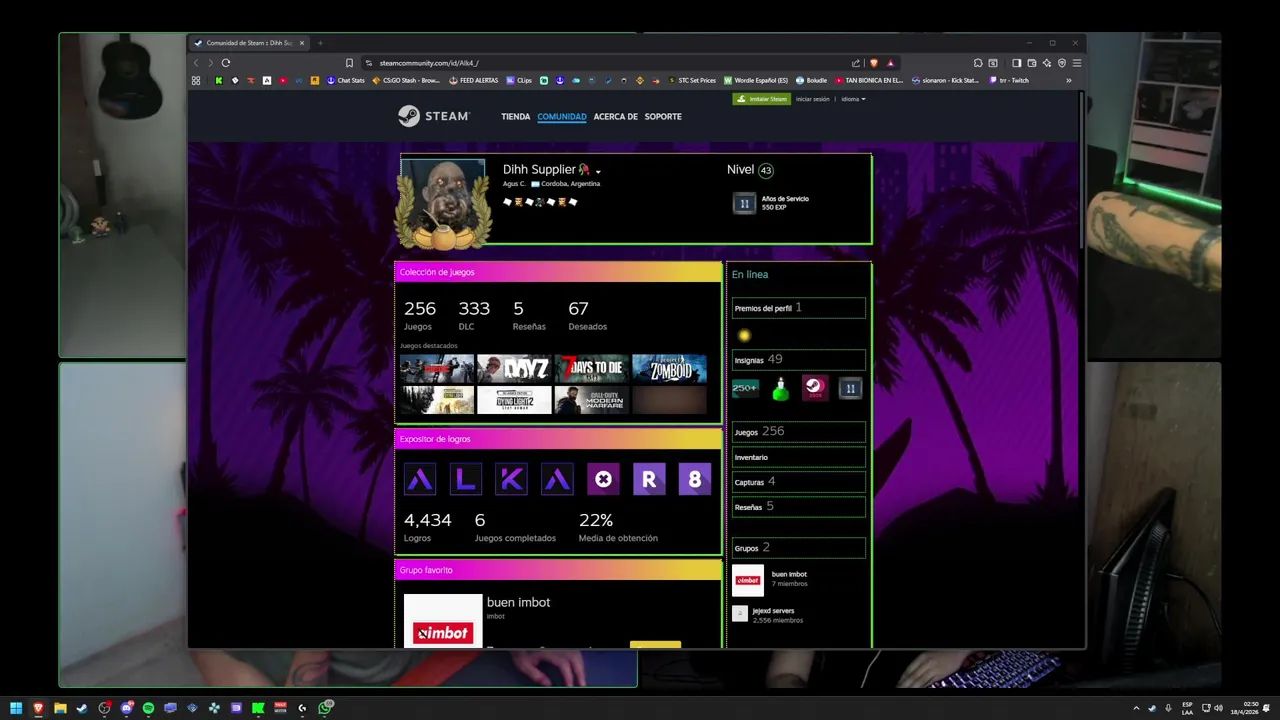Expand the idioma language dropdown
This screenshot has width=1280, height=720.
click(853, 99)
